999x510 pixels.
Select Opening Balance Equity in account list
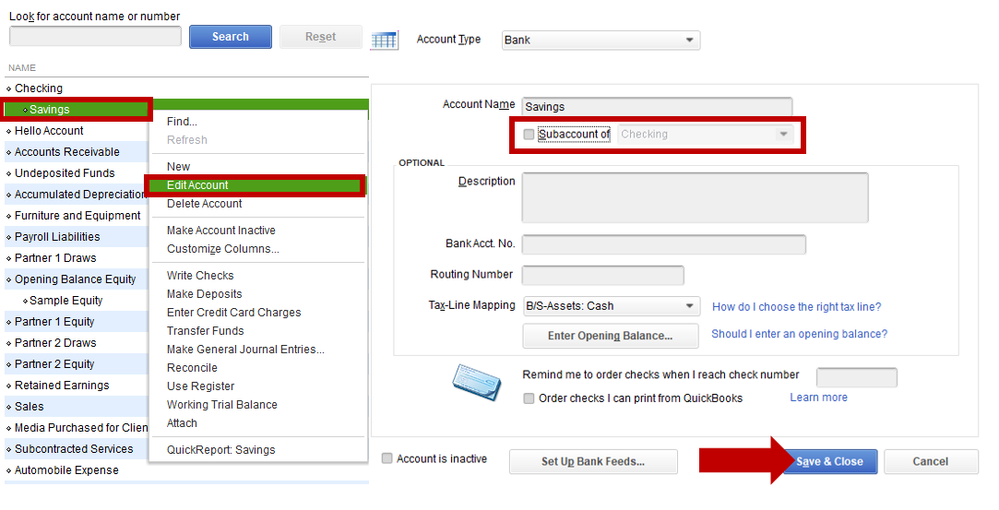click(75, 279)
